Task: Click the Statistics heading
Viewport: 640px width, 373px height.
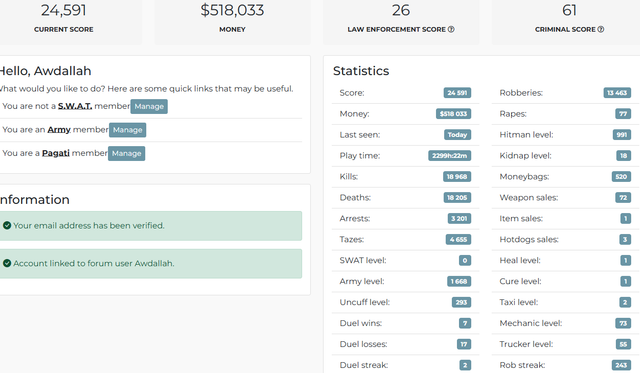Action: point(361,71)
